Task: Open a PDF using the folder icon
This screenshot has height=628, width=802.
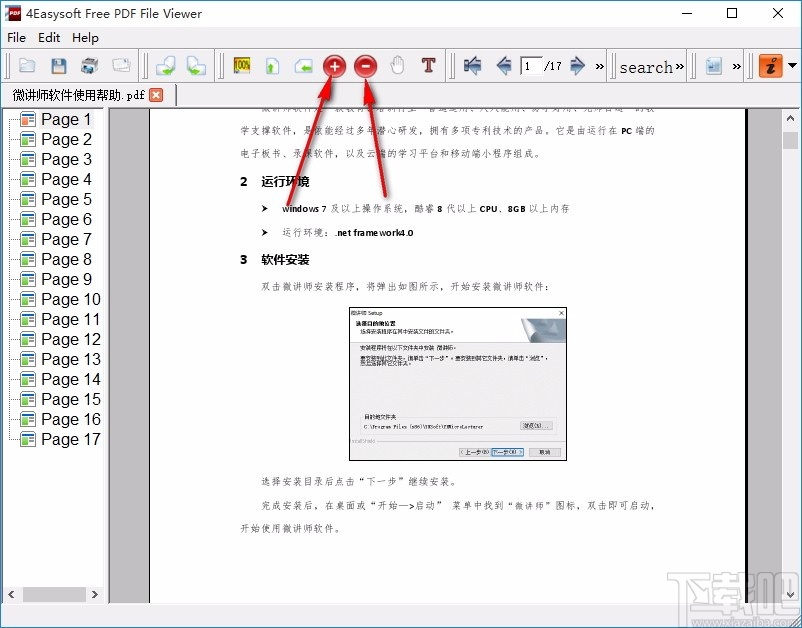Action: coord(28,65)
